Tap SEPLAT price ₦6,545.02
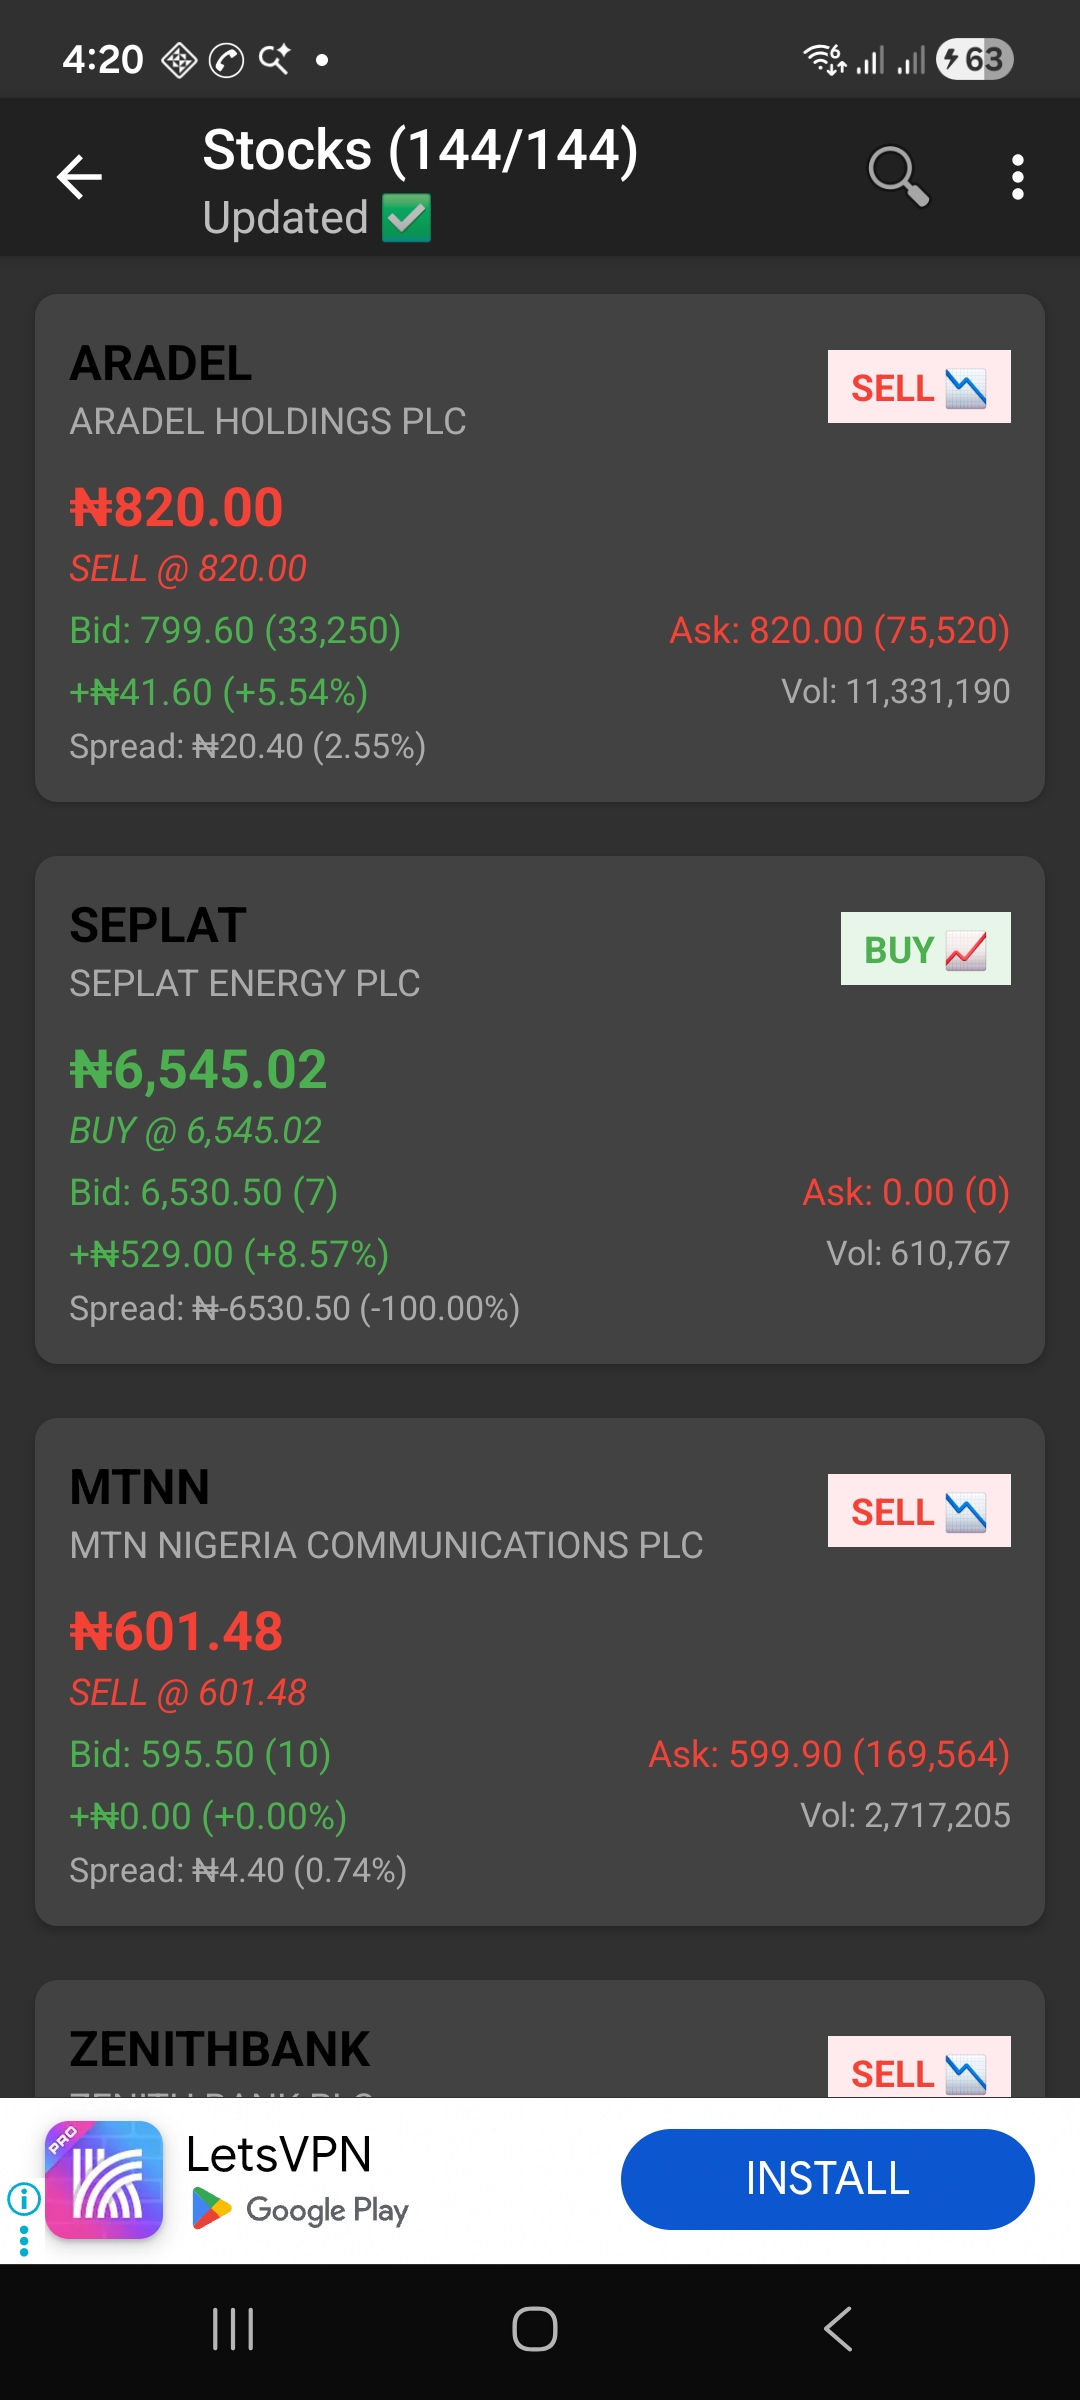Screen dimensions: 1080x2400 (x=198, y=1070)
